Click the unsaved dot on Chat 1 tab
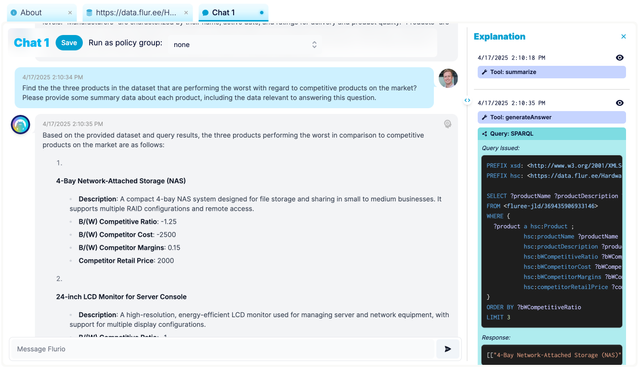Screen dimensions: 640x370 point(262,13)
